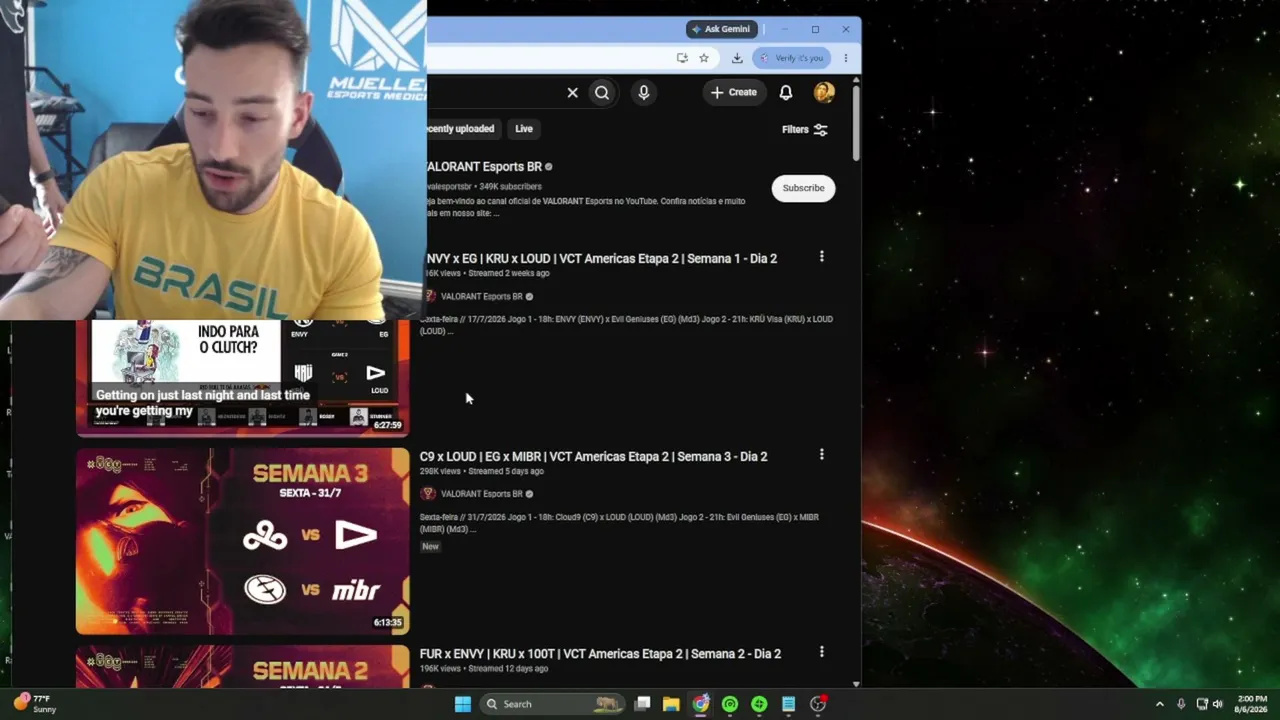Click the '298K views' text under Semana 3 video

440,471
